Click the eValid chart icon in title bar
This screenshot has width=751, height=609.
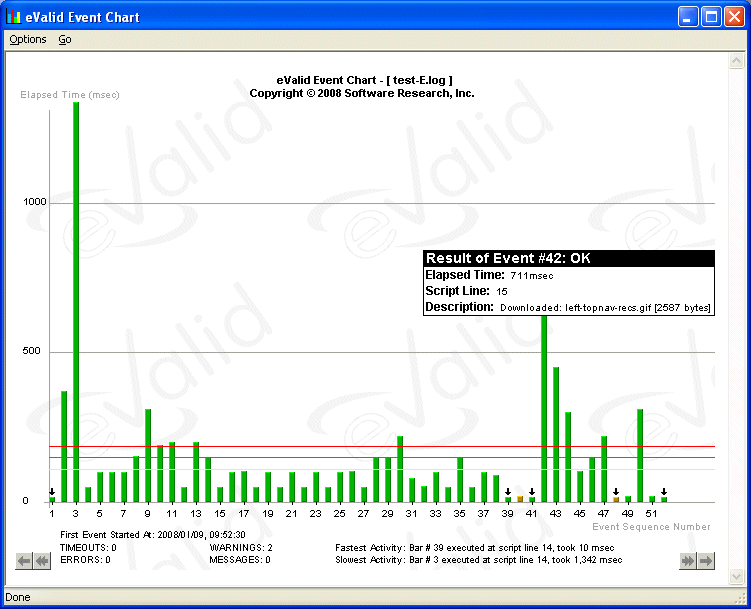pyautogui.click(x=14, y=17)
